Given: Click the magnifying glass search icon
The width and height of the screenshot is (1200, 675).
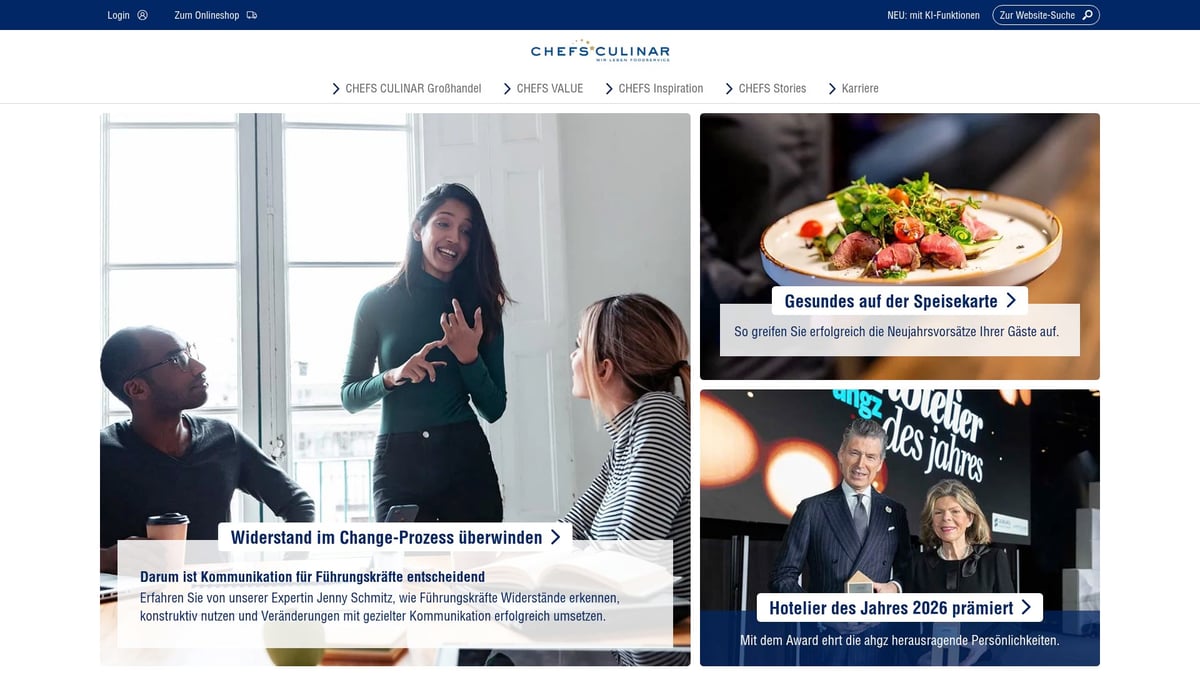Looking at the screenshot, I should pyautogui.click(x=1088, y=15).
